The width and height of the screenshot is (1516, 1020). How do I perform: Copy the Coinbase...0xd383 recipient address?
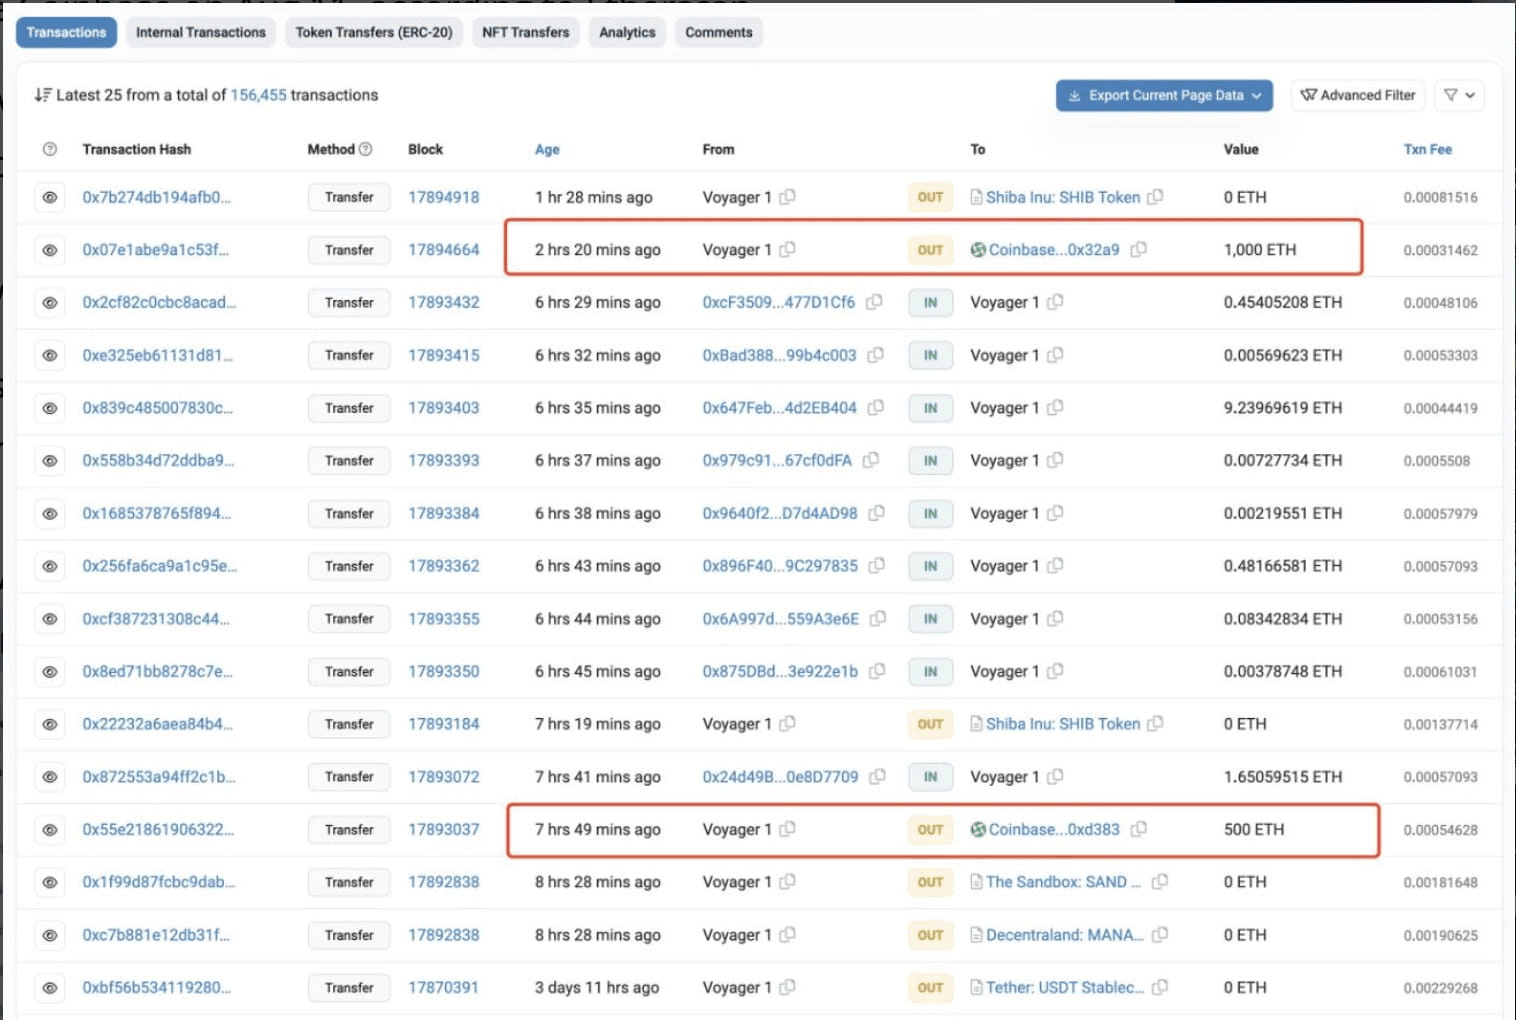point(1138,829)
